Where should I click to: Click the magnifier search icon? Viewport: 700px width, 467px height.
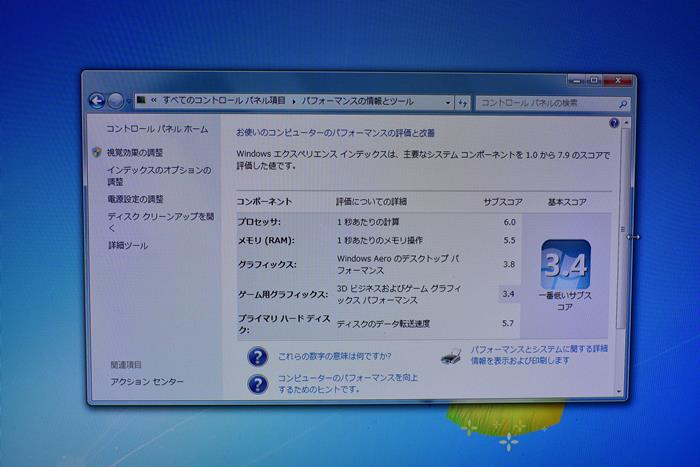coord(623,104)
